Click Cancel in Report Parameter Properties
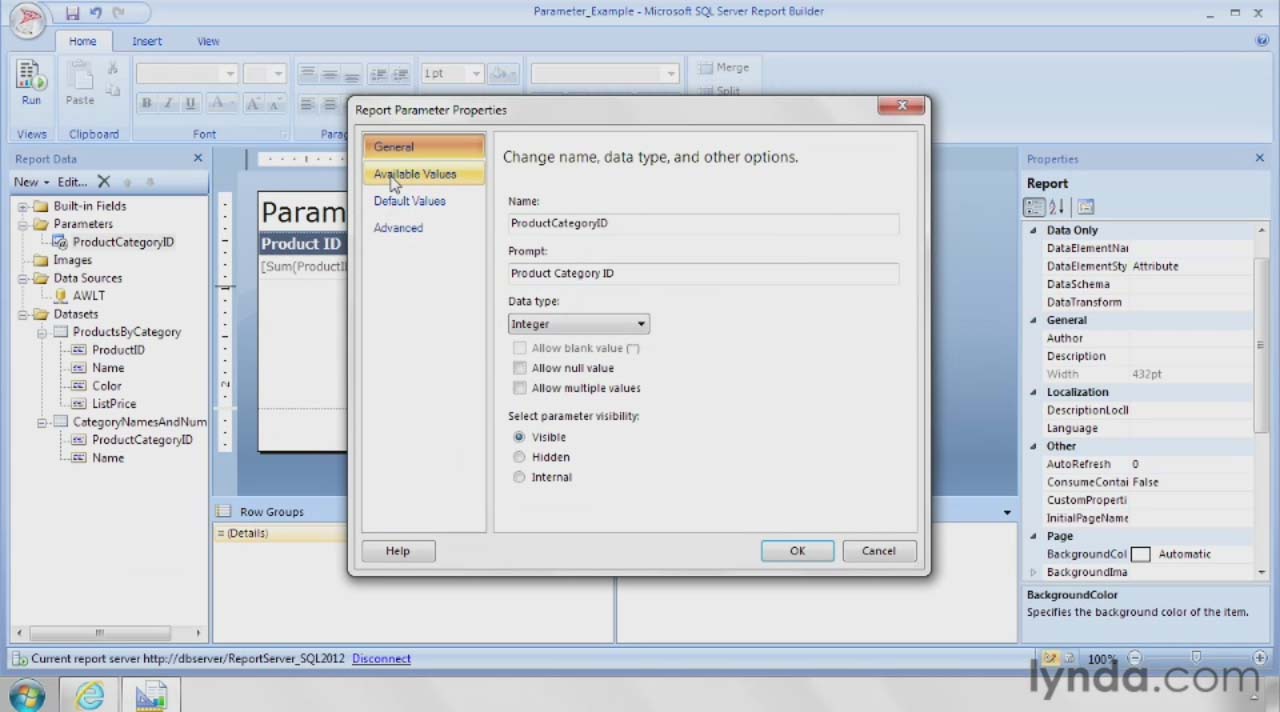Screen dimensions: 1280x712 point(879,551)
